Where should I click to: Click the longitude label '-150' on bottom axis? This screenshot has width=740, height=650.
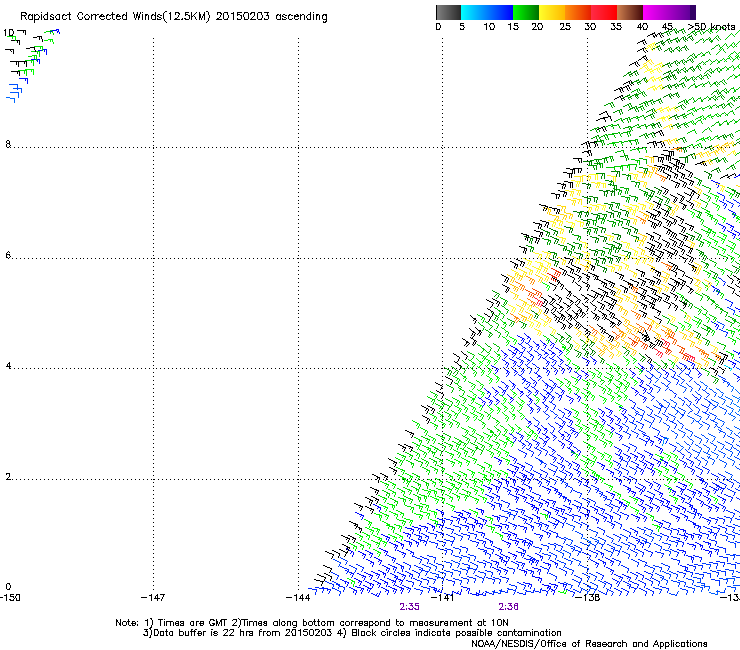click(10, 598)
